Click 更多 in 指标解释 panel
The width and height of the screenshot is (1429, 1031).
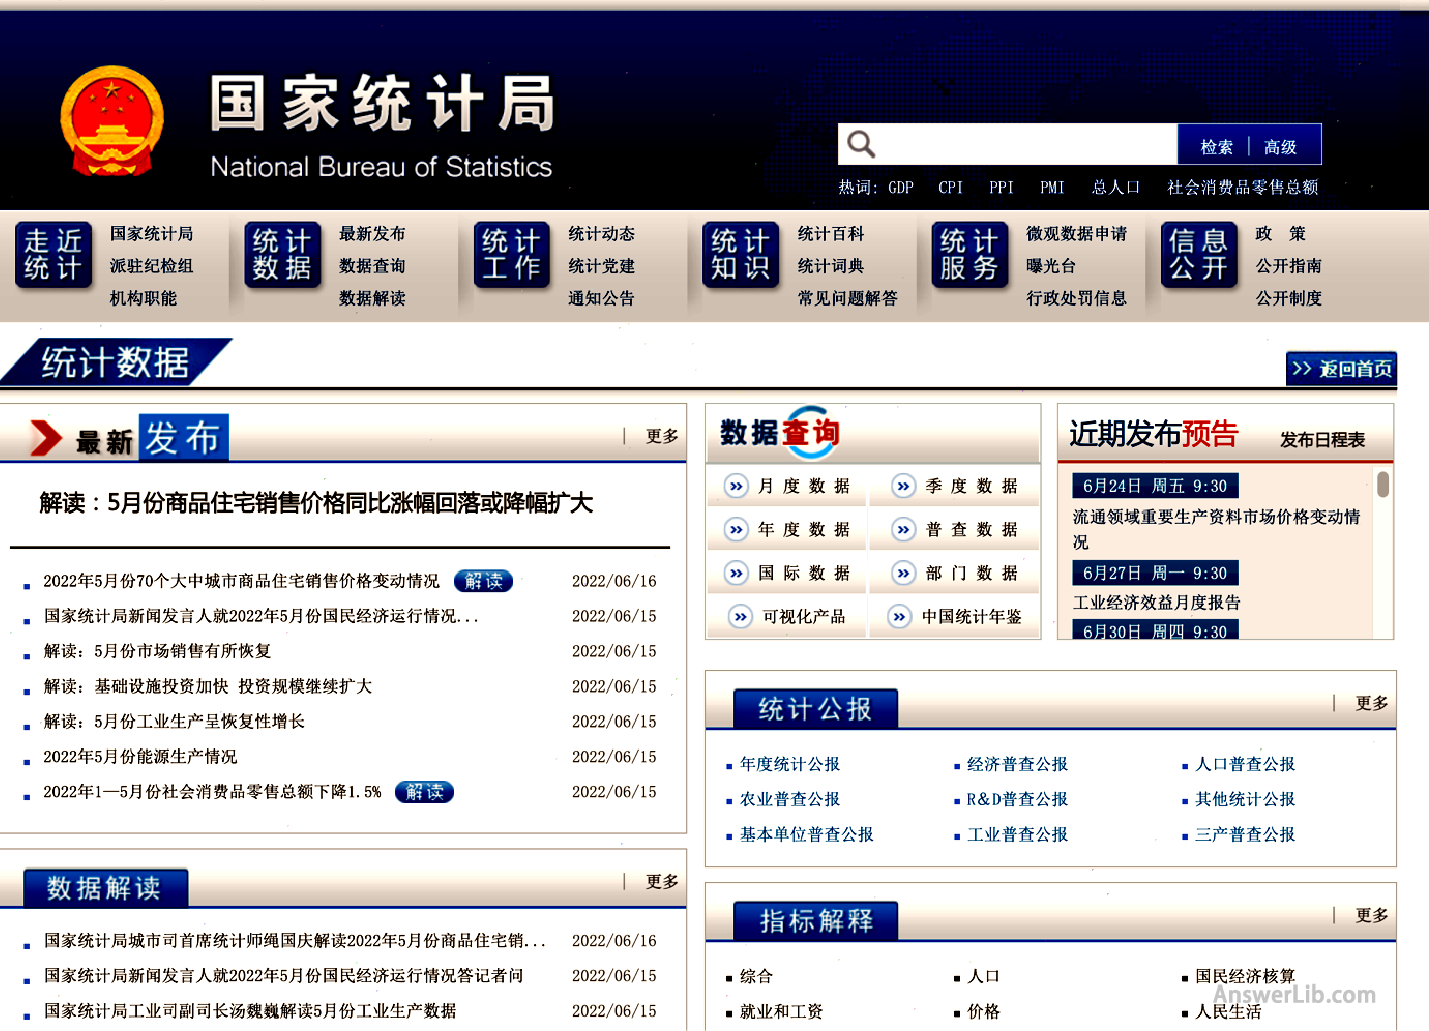[x=1372, y=915]
